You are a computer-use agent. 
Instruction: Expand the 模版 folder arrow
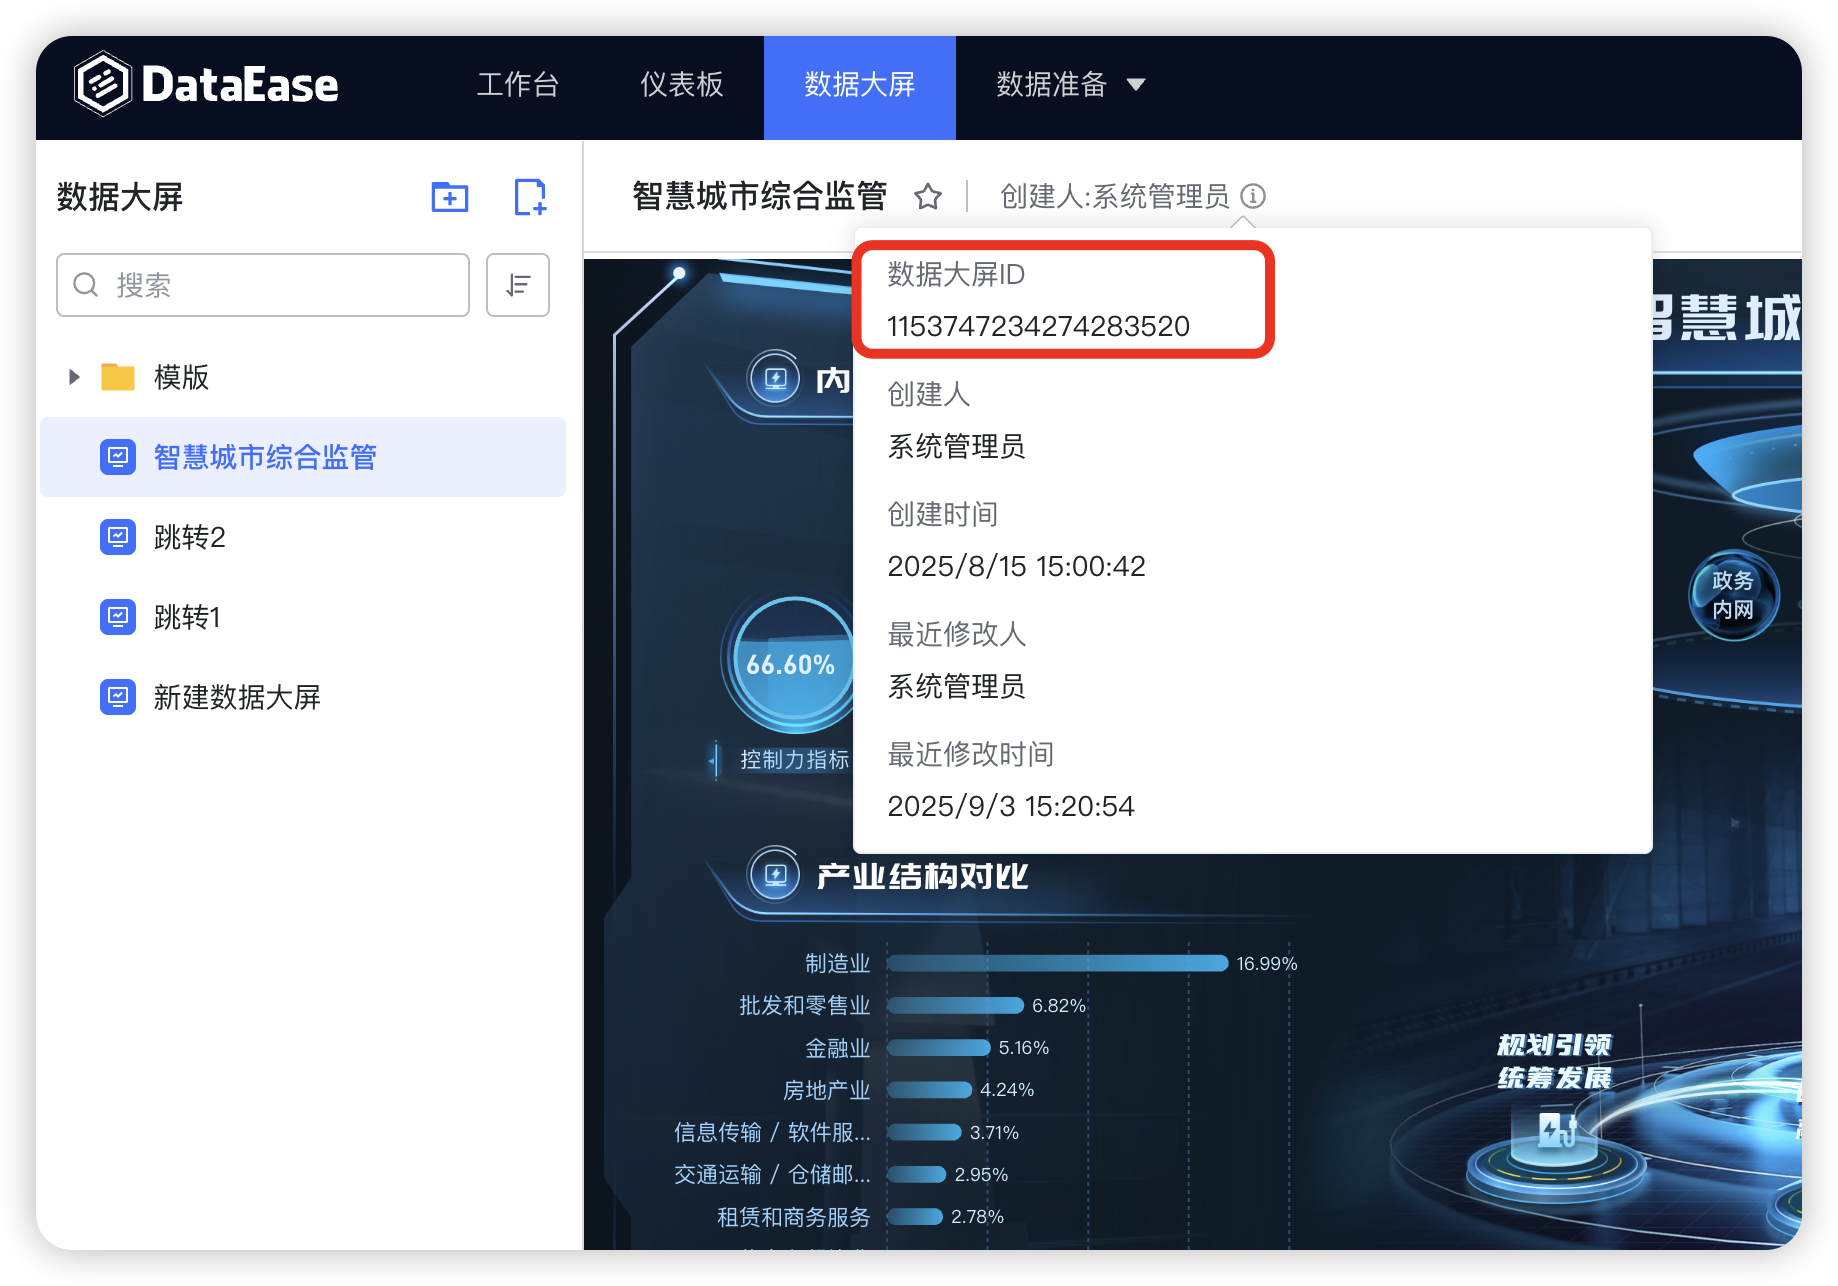click(74, 377)
